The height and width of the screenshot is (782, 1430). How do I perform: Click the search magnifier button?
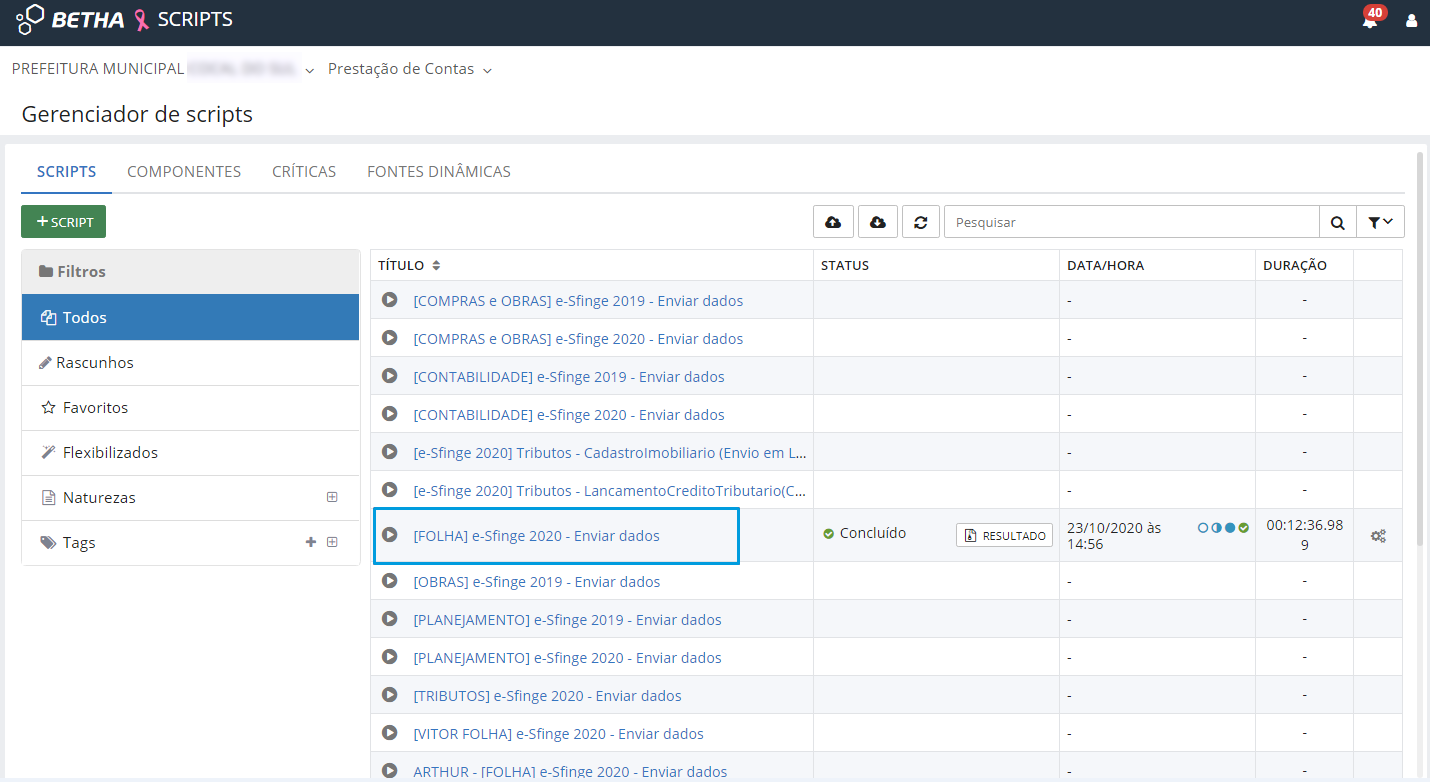pos(1337,222)
